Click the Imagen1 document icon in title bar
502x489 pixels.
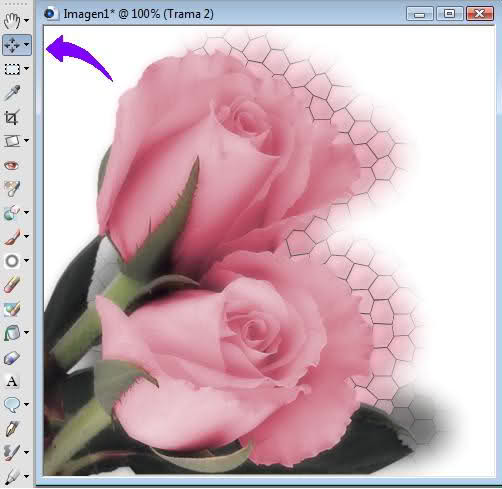[x=50, y=14]
